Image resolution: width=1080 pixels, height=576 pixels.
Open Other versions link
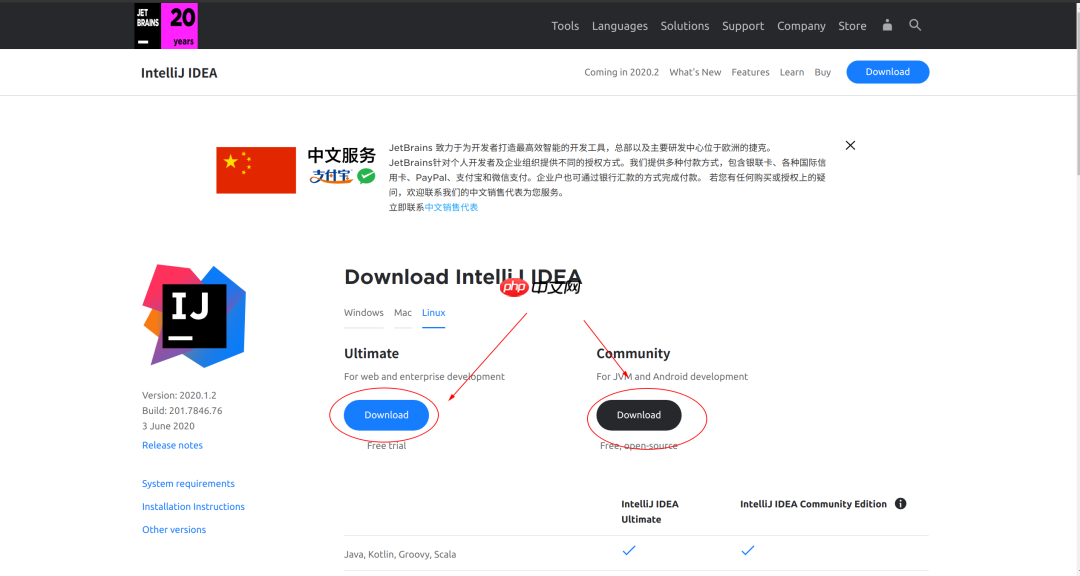pos(174,529)
